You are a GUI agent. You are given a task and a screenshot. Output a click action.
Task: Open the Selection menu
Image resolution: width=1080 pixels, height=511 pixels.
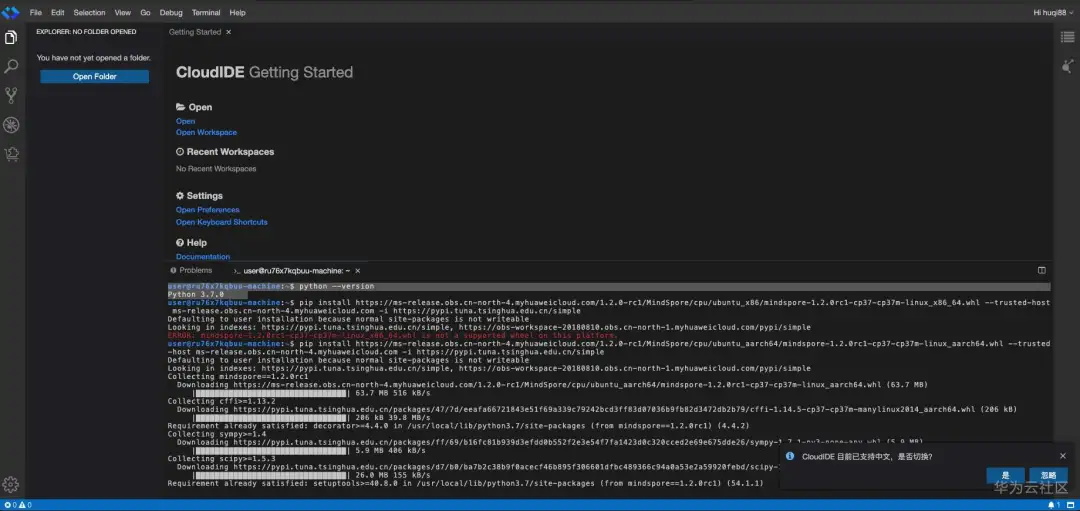pos(89,13)
